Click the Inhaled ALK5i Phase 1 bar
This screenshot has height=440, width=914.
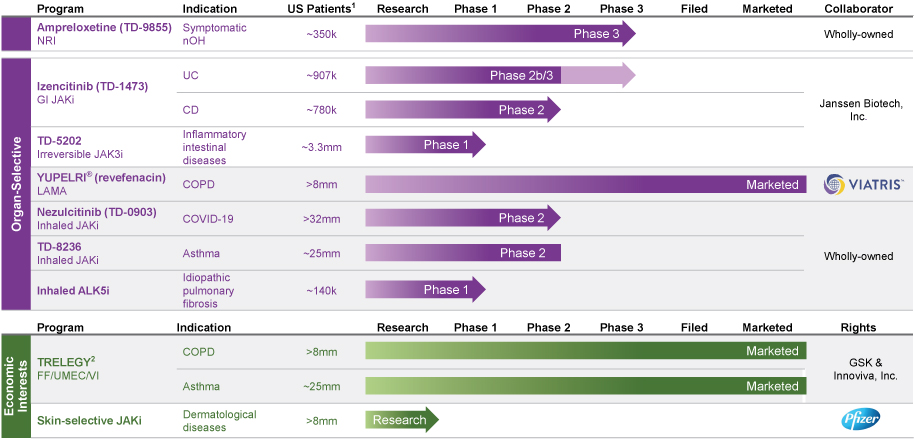(x=425, y=290)
